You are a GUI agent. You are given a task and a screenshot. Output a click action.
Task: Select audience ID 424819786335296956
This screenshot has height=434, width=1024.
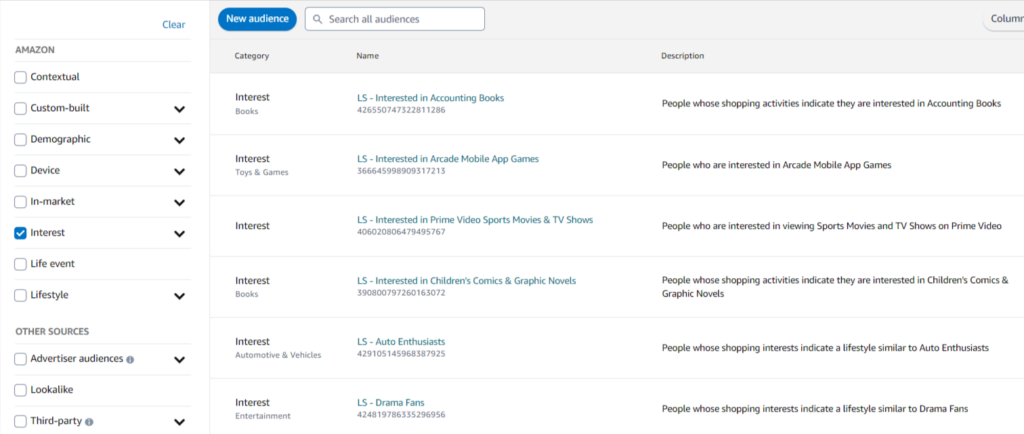(401, 415)
